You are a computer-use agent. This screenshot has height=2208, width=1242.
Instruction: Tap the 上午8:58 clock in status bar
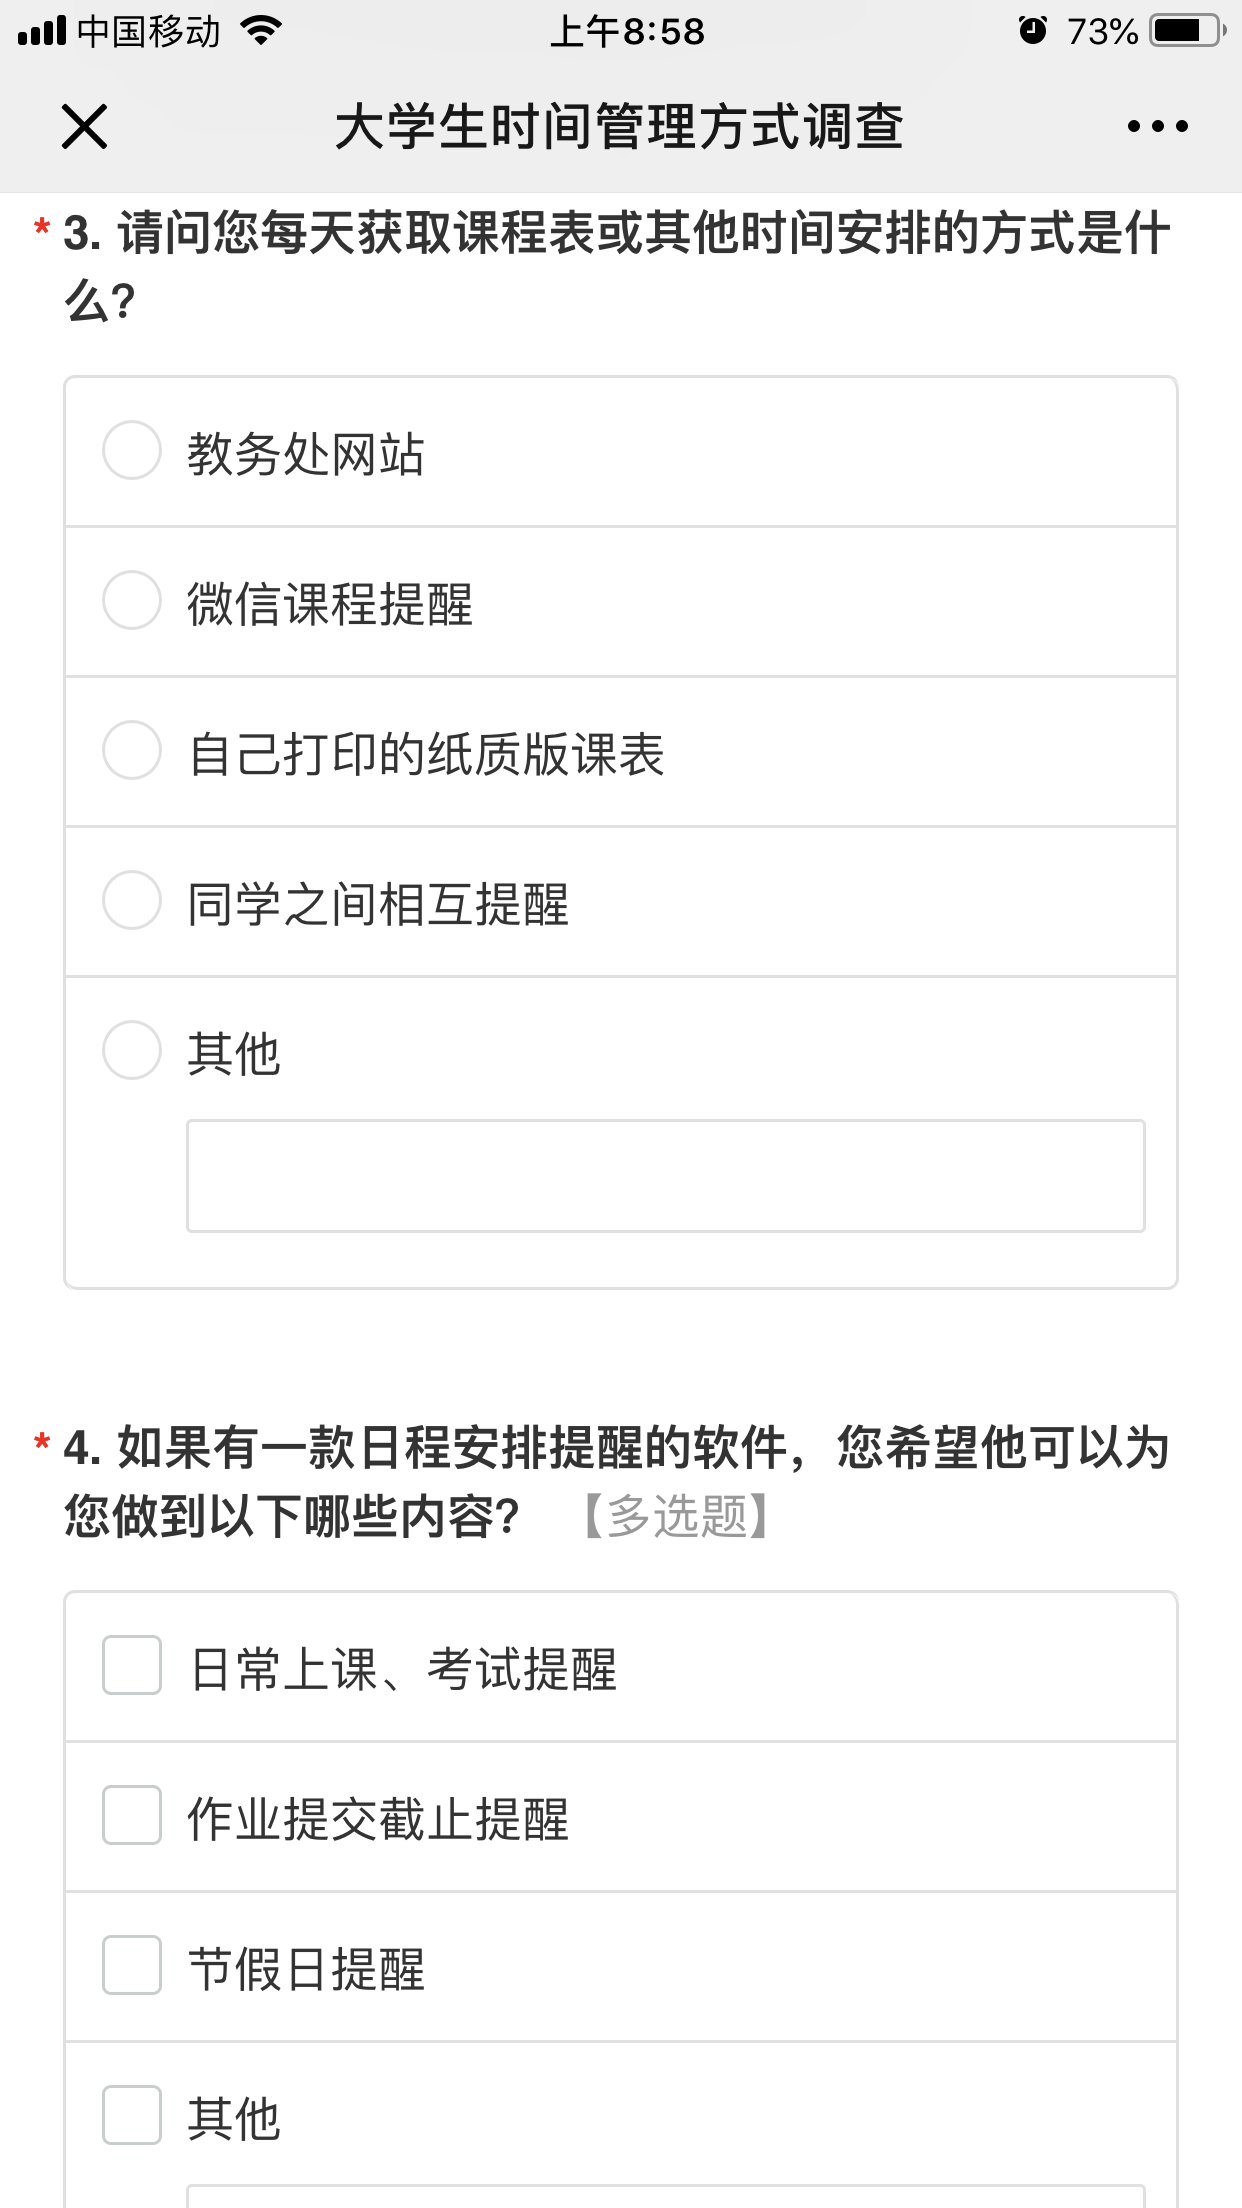pyautogui.click(x=627, y=31)
